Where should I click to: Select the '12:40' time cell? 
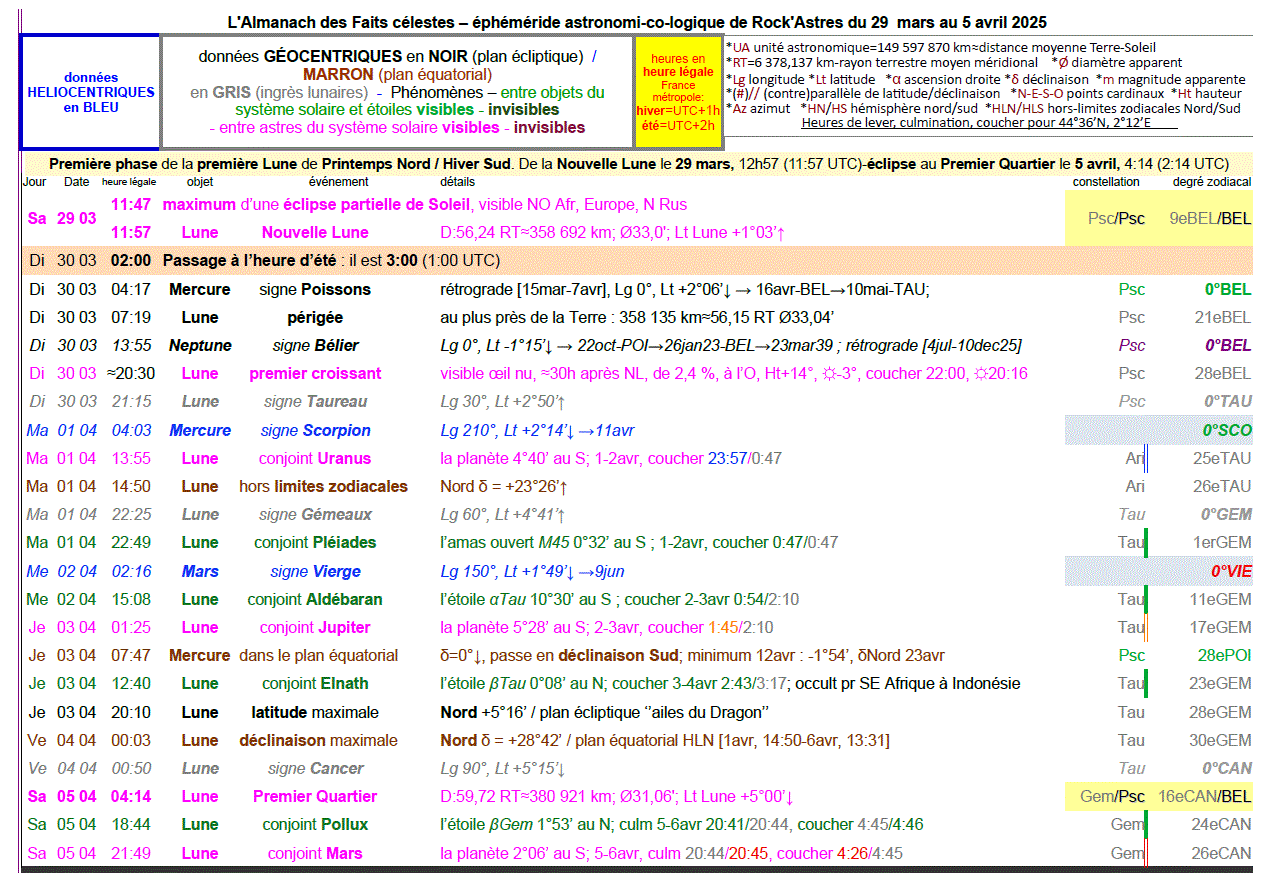[x=131, y=684]
